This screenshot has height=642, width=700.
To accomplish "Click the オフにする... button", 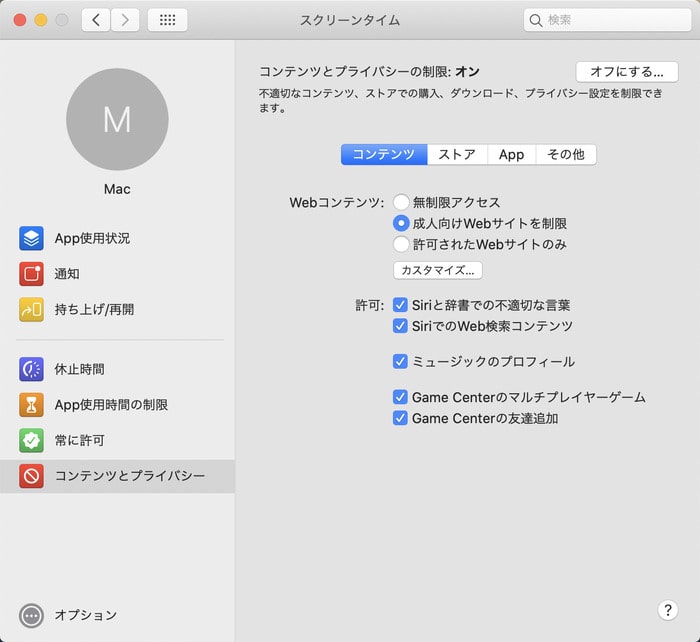I will pyautogui.click(x=627, y=72).
